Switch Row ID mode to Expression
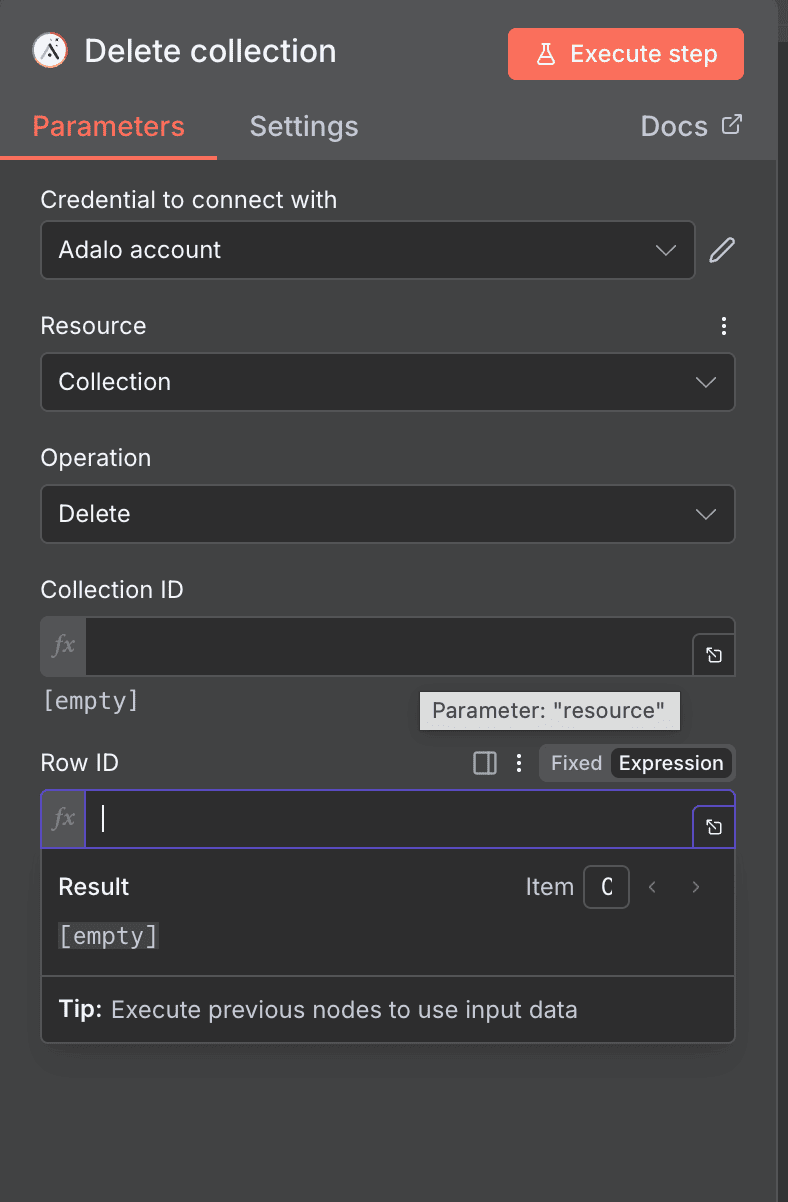788x1202 pixels. 671,762
